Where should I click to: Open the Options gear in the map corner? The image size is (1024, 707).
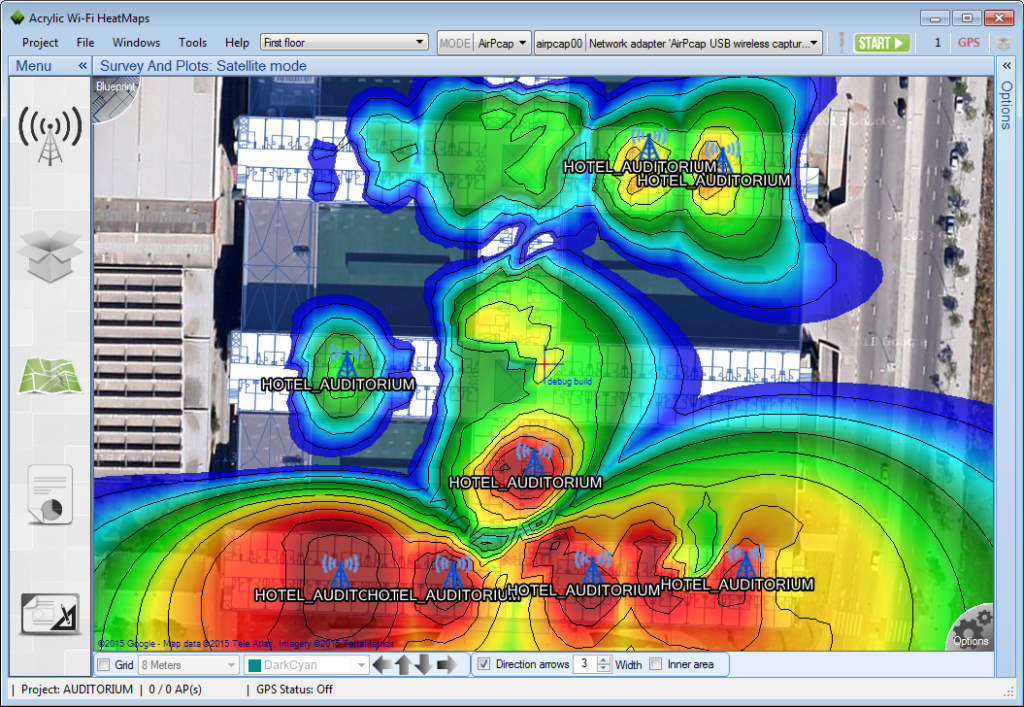tap(969, 630)
